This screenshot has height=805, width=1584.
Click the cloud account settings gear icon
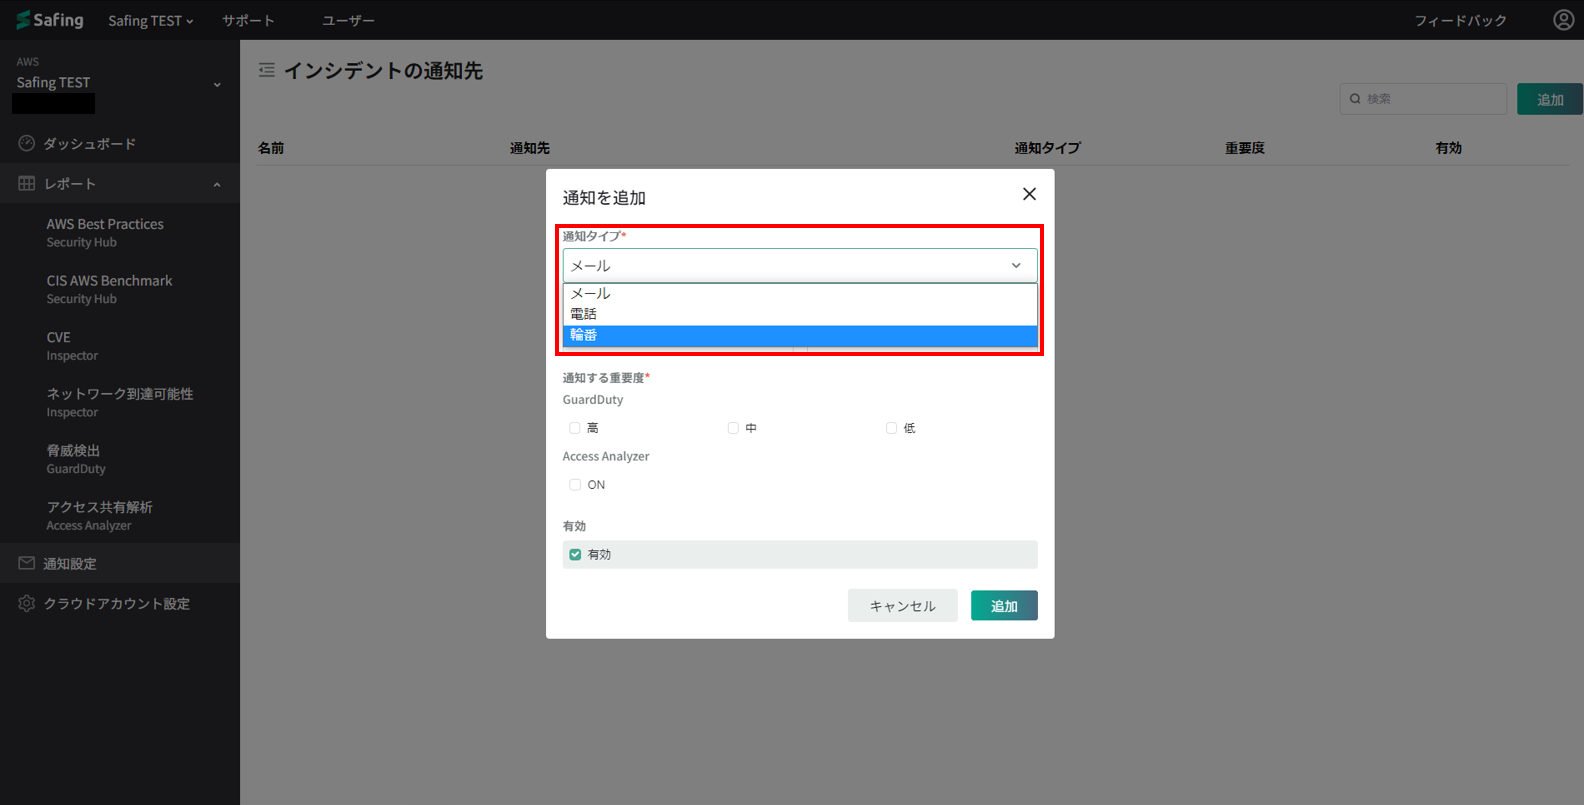click(x=27, y=603)
